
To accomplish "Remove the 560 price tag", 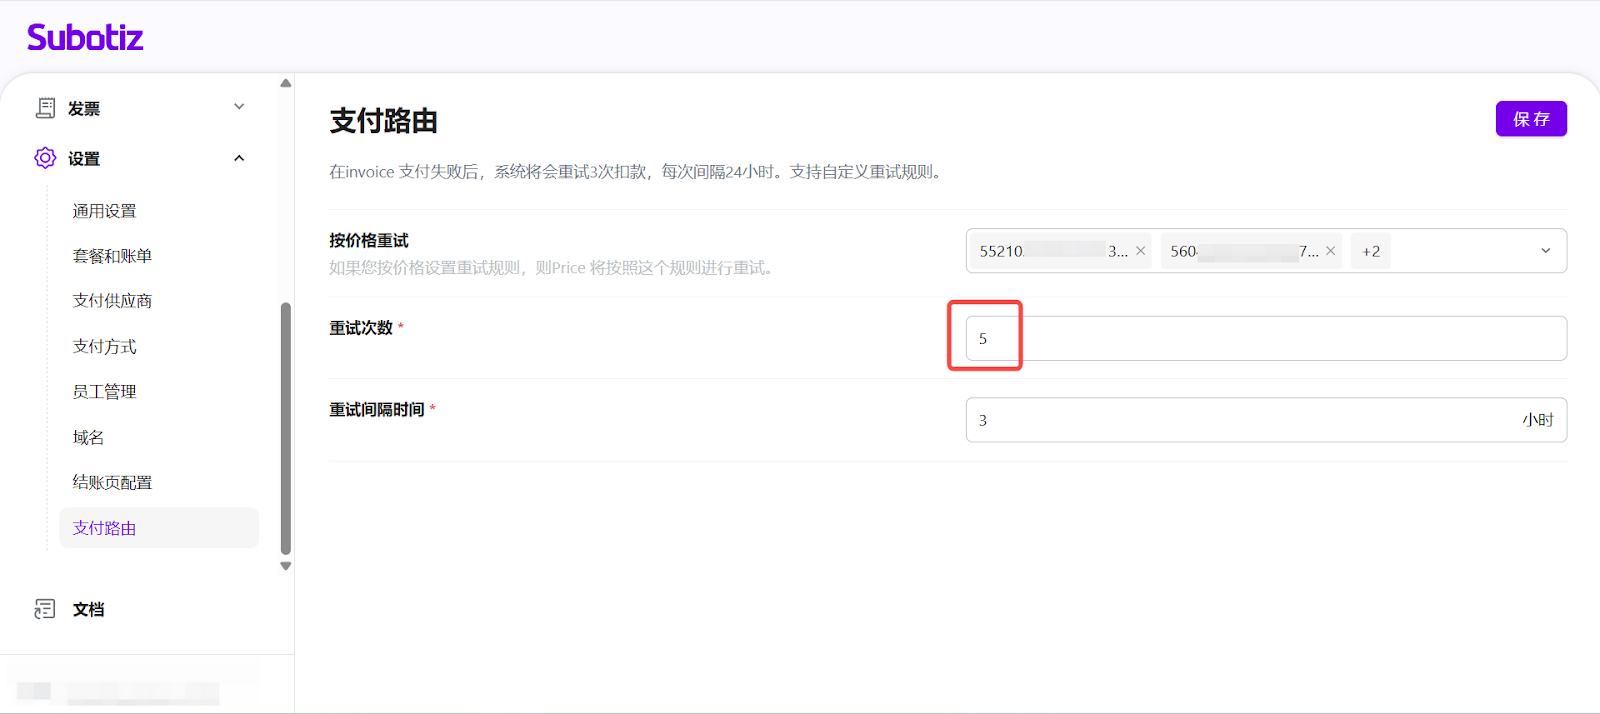I will tap(1330, 251).
